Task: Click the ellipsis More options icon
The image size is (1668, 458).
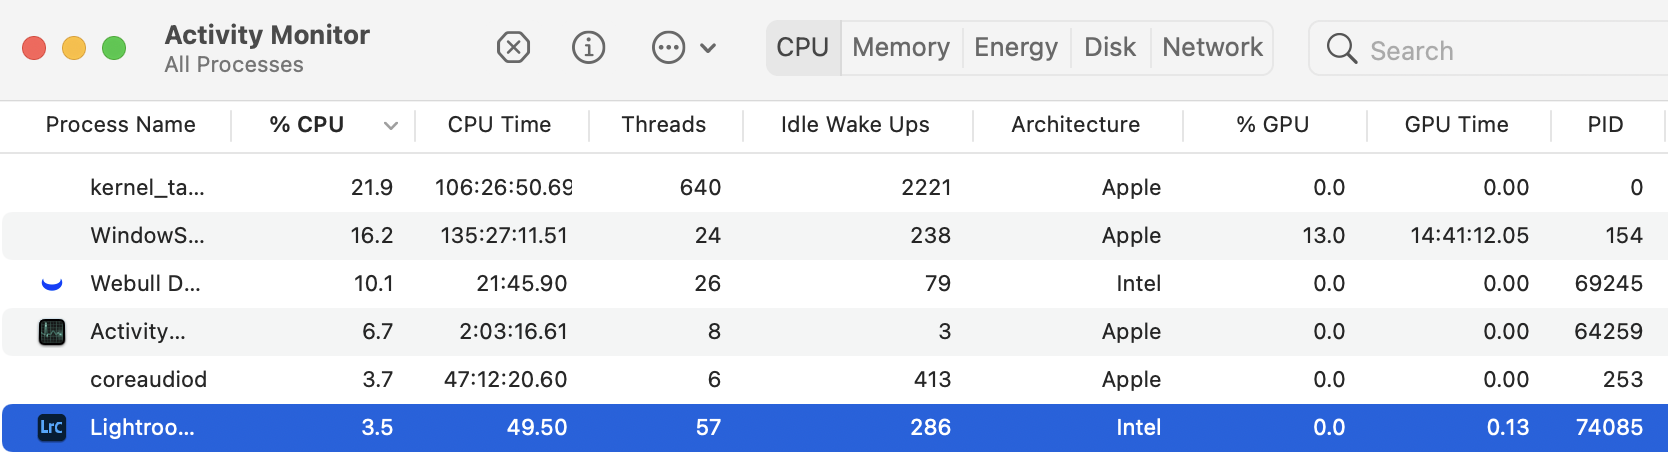Action: coord(668,47)
